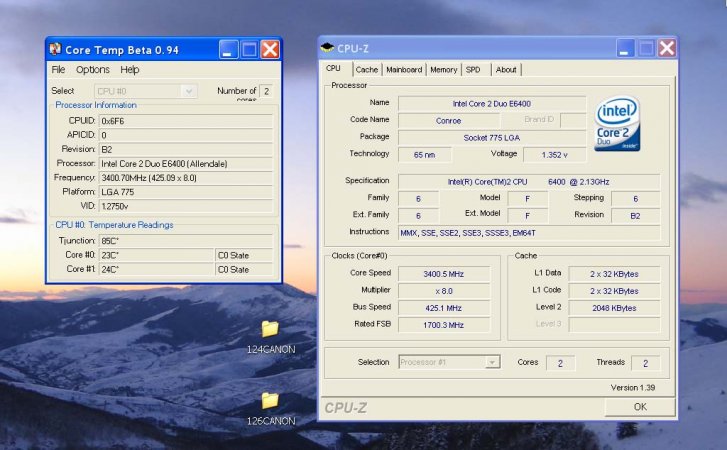Close the CPU-Z window
Viewport: 727px width, 450px height.
point(667,48)
